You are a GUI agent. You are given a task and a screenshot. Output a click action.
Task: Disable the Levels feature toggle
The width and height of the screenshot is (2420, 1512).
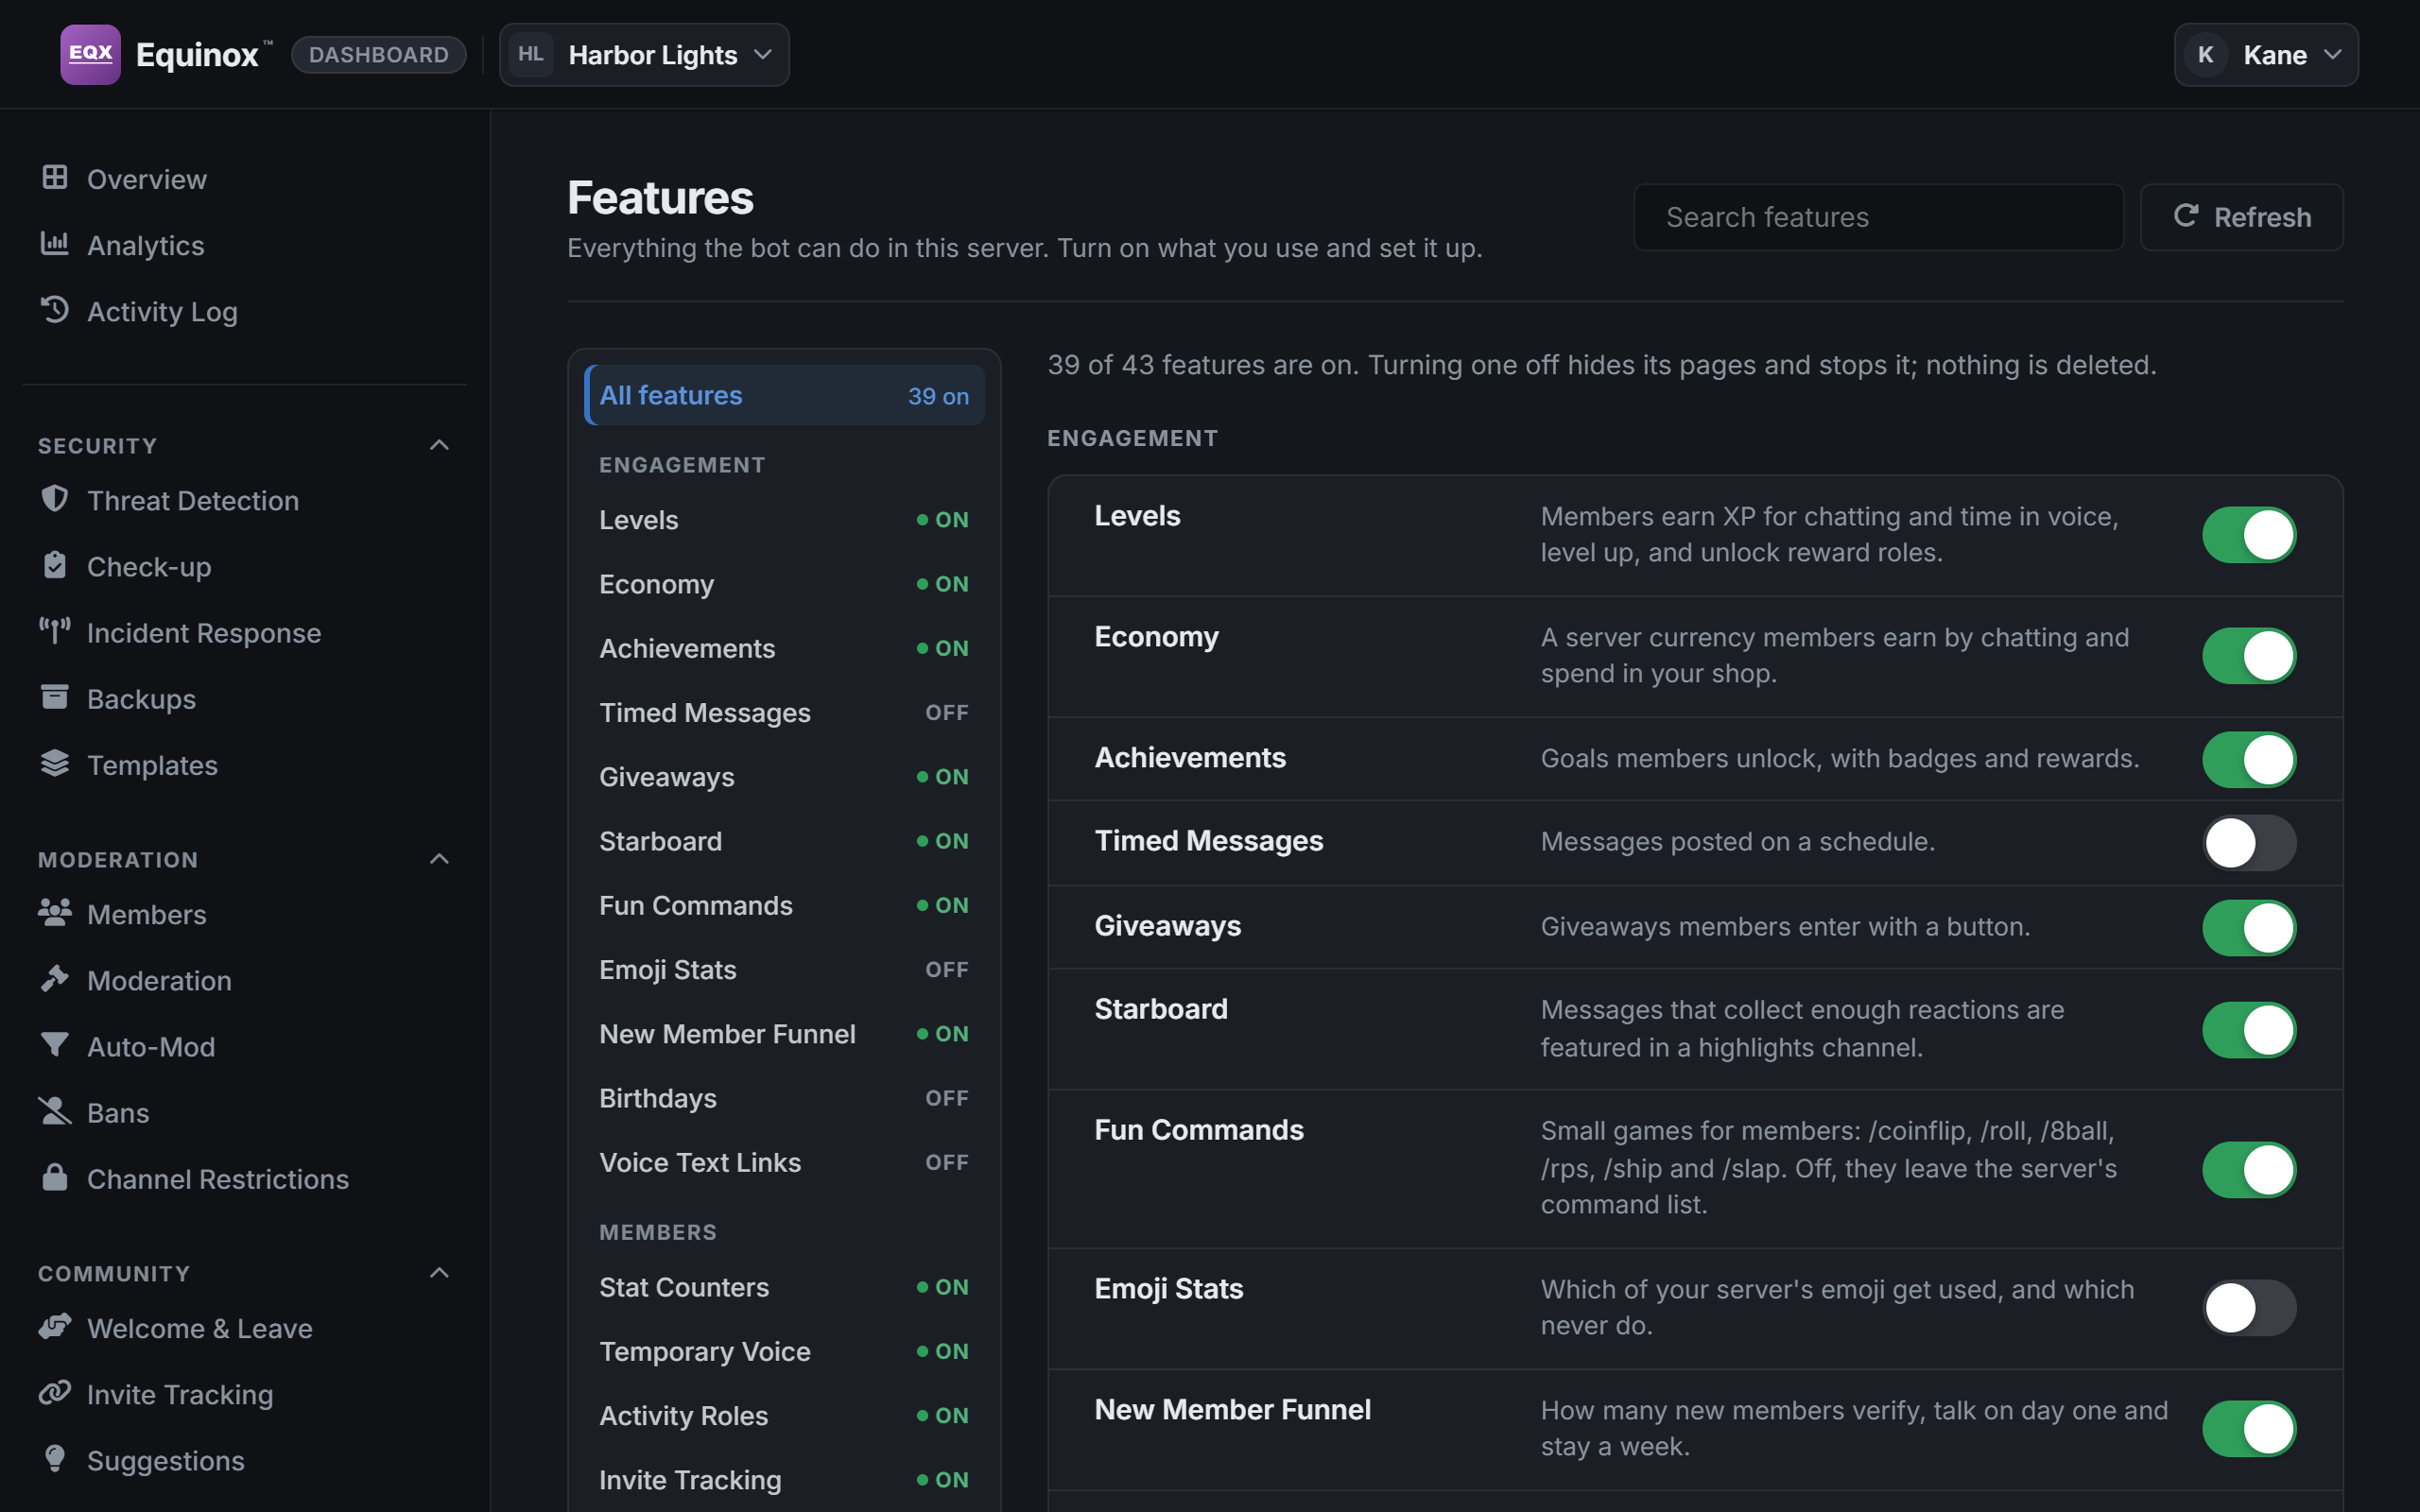click(x=2249, y=535)
